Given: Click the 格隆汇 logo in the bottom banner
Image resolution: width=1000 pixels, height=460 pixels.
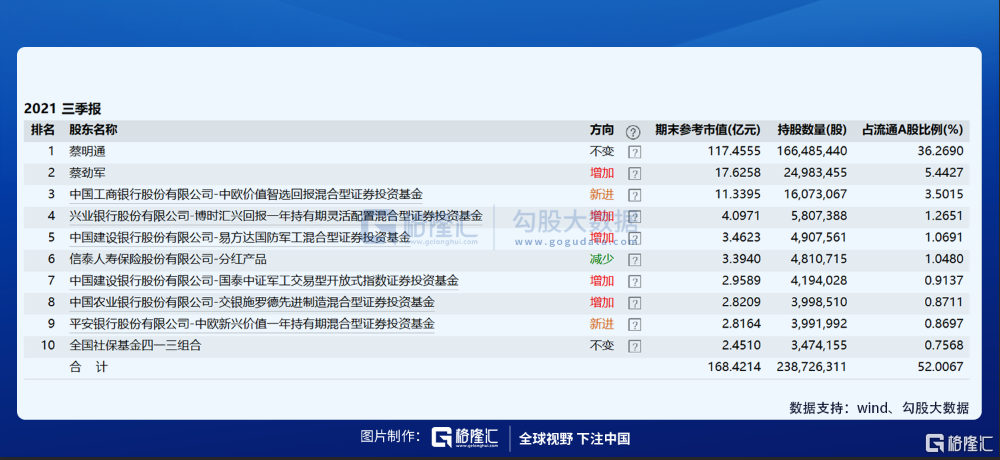Looking at the screenshot, I should point(464,438).
